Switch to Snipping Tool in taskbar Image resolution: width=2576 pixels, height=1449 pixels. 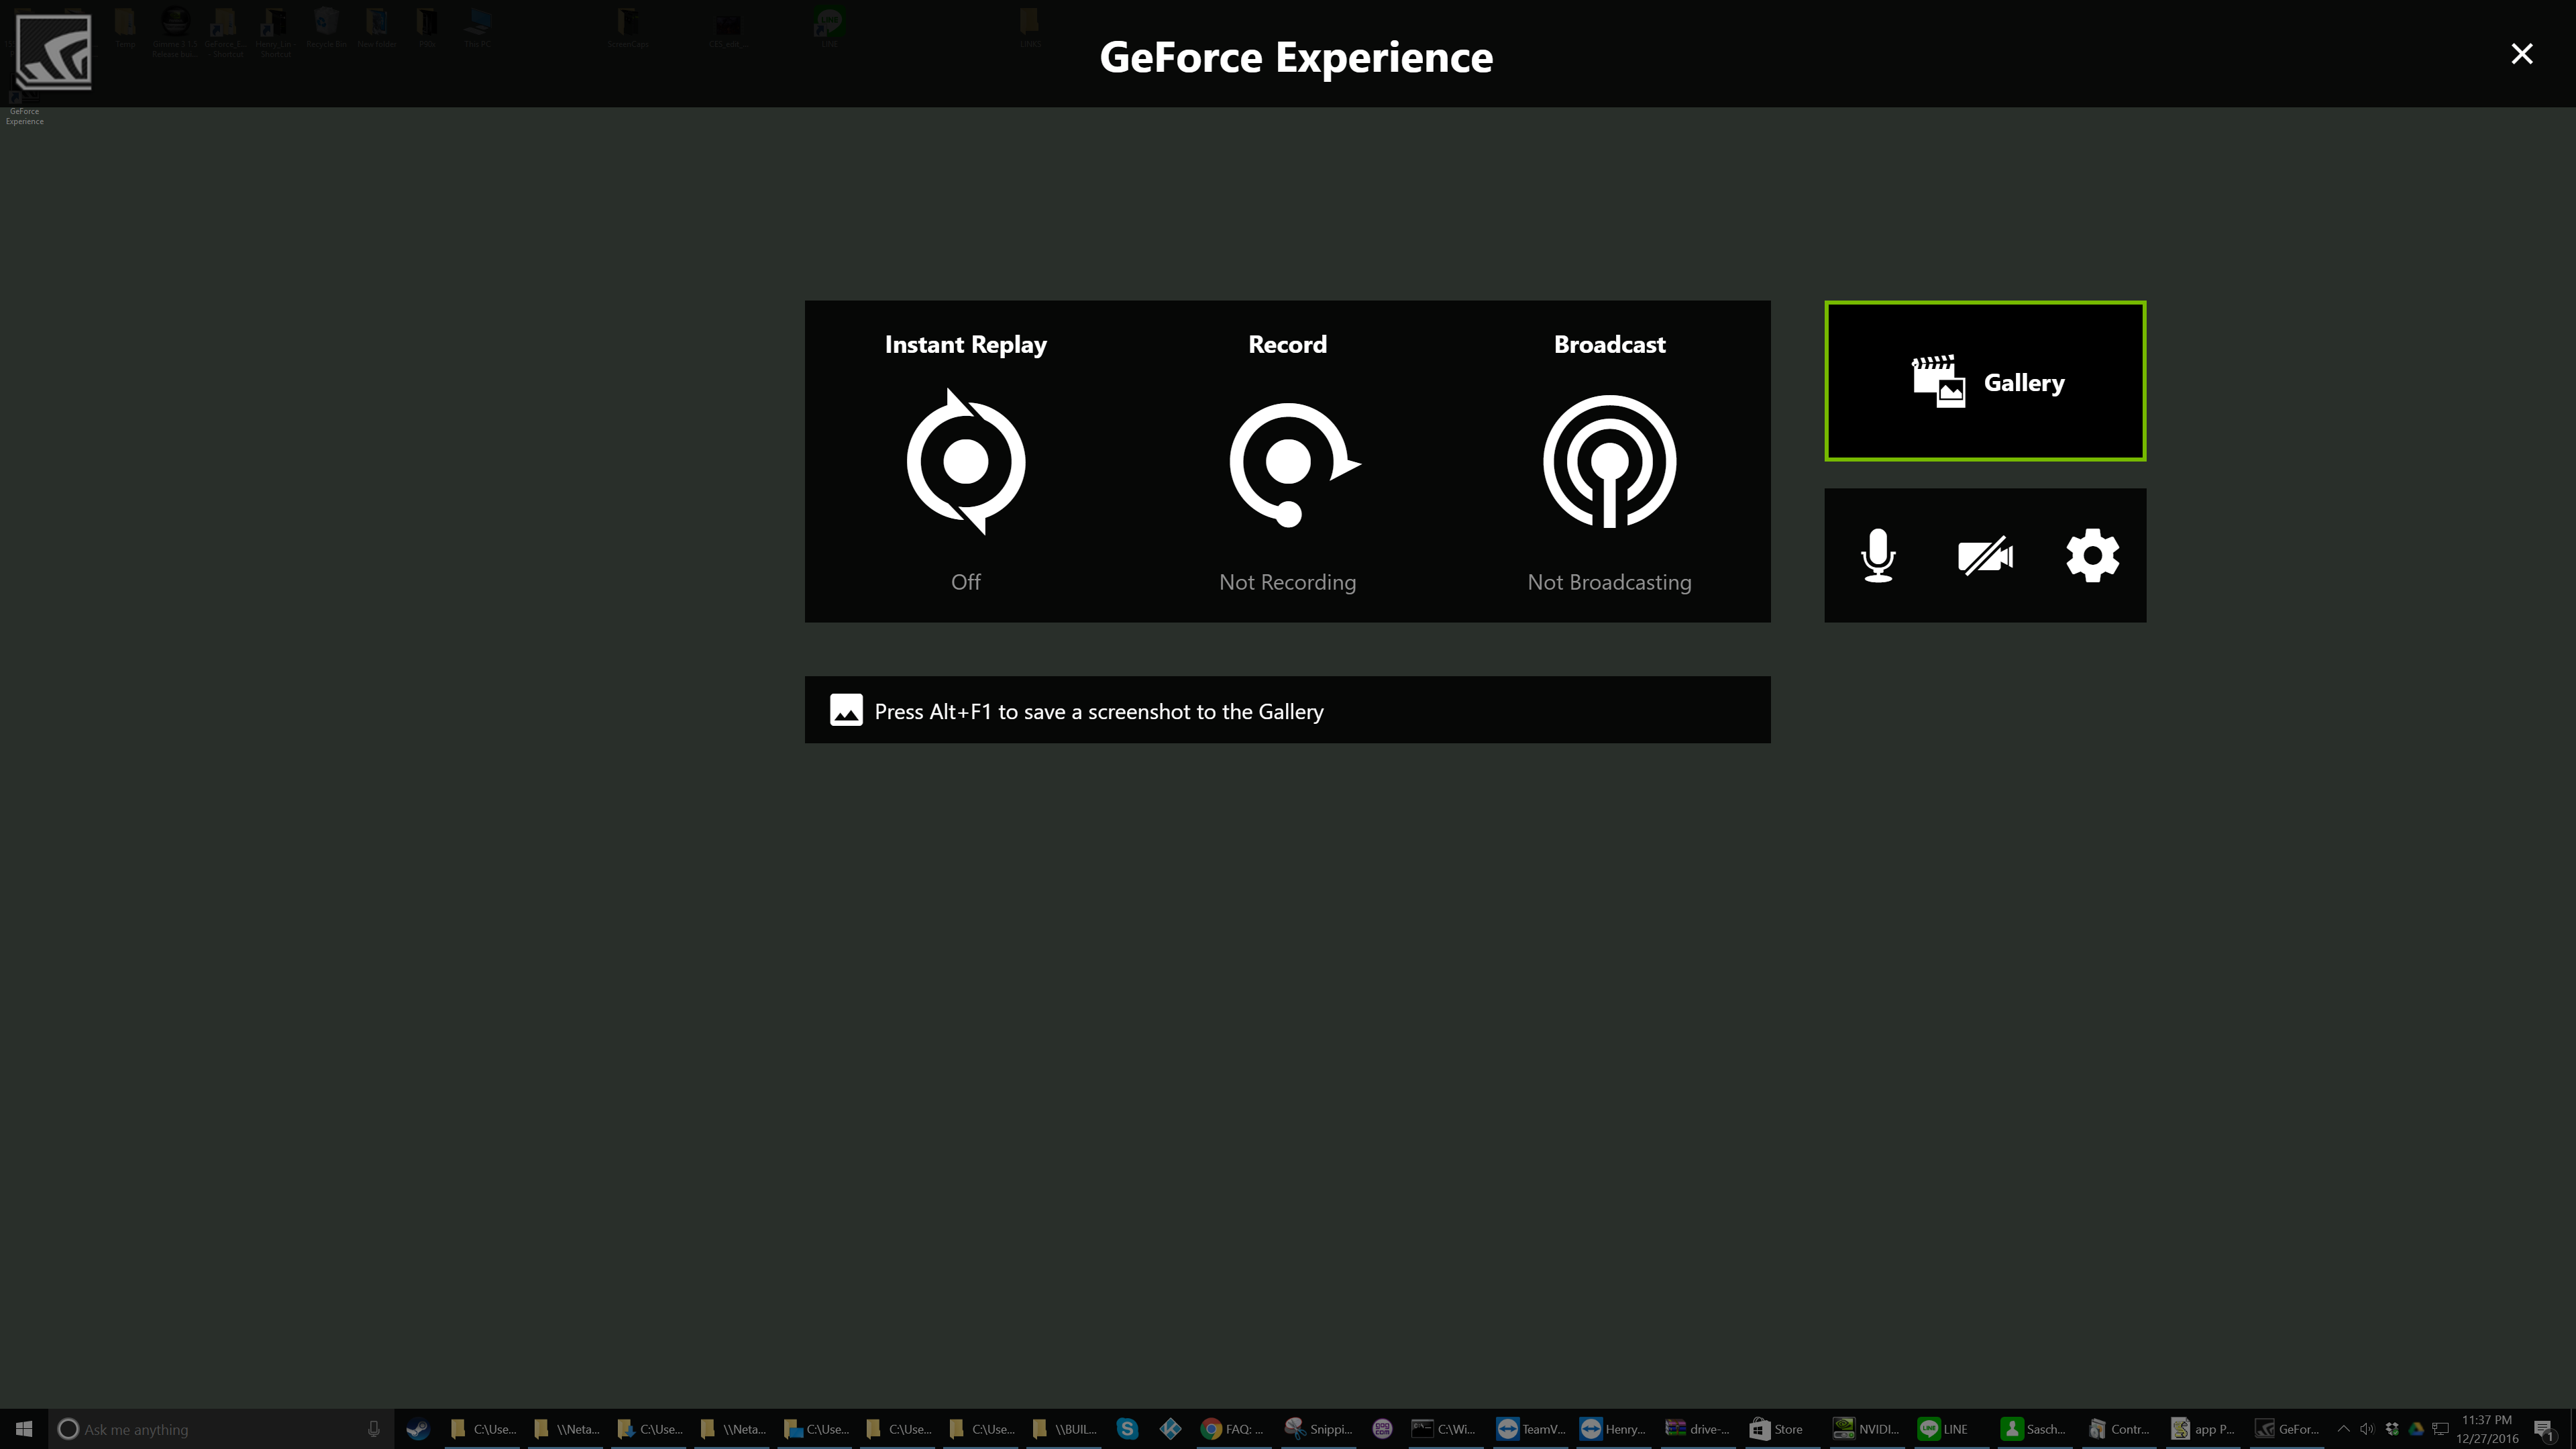coord(1318,1429)
